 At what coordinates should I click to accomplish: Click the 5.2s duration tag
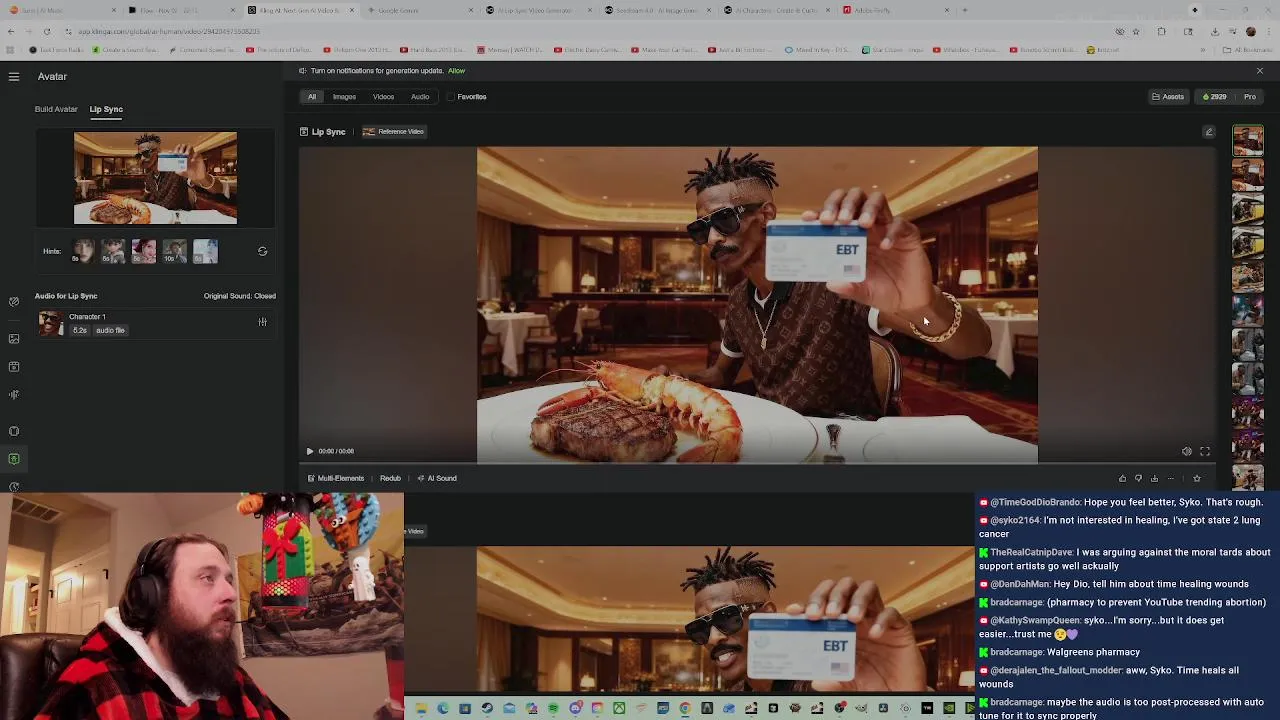[x=79, y=330]
